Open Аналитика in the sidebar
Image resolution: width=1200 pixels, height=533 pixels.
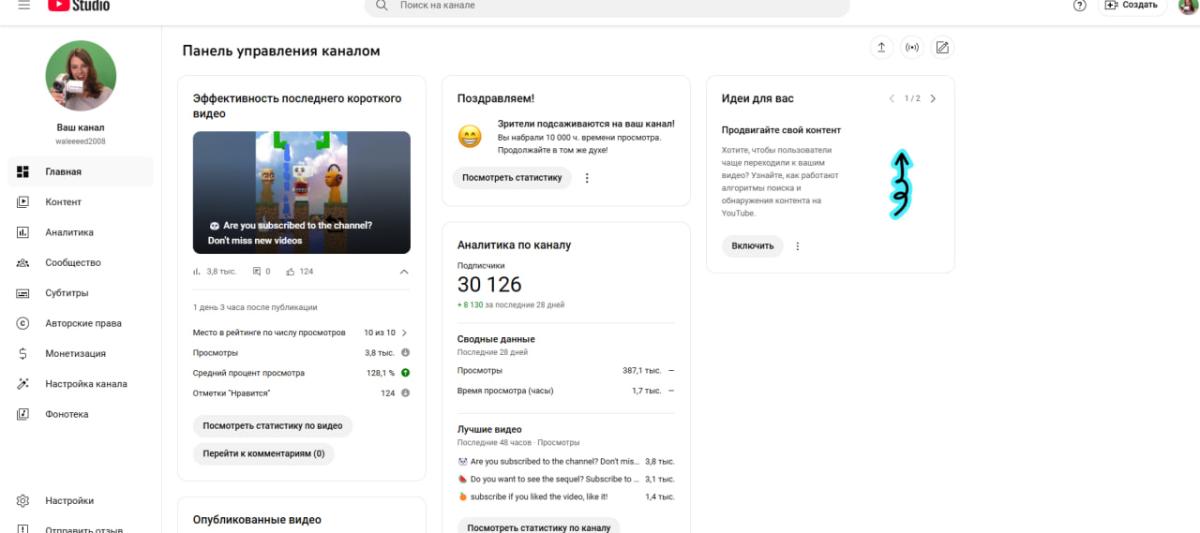[80, 232]
